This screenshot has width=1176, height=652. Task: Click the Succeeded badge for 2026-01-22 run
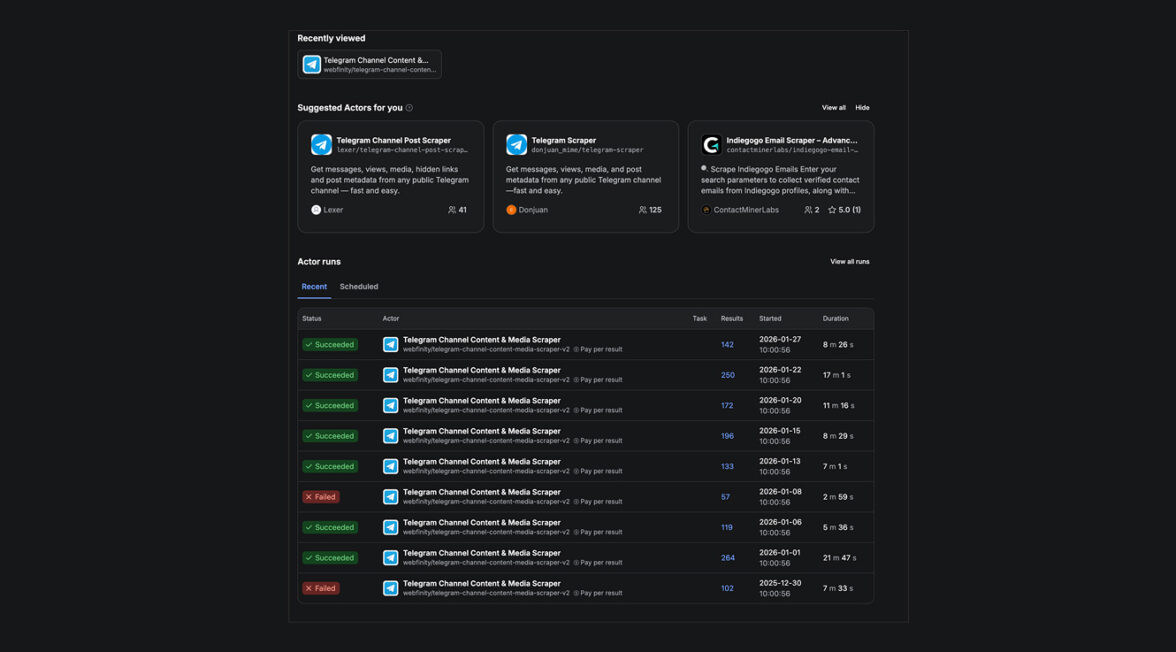point(330,375)
